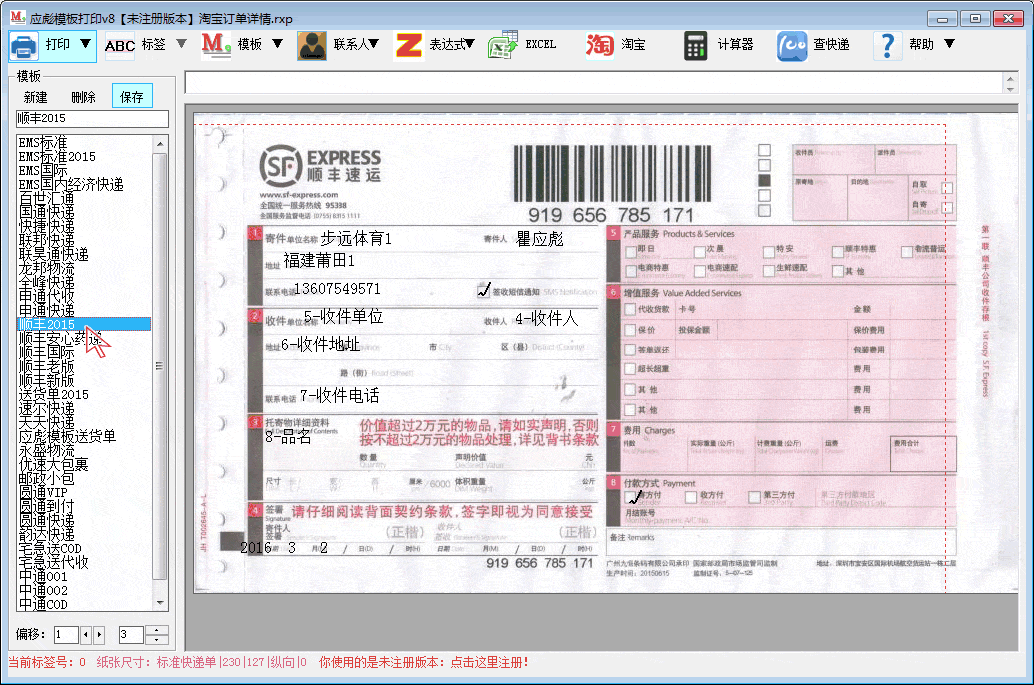Expand the 表达式 dropdown arrow
This screenshot has width=1034, height=685.
coord(469,44)
